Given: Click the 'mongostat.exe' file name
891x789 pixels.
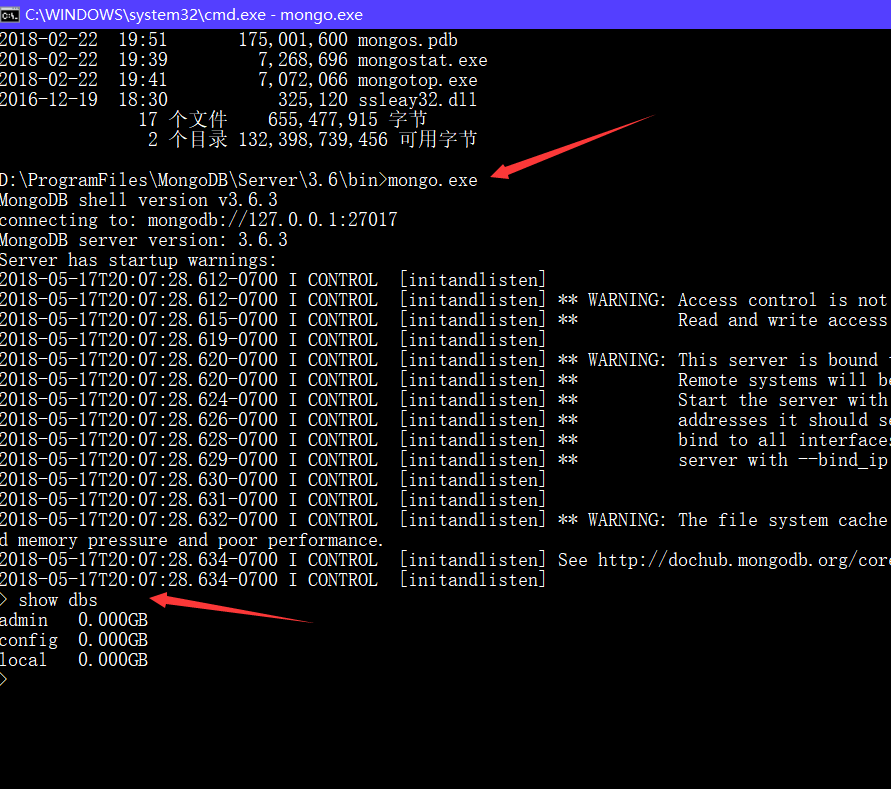Looking at the screenshot, I should tap(422, 60).
